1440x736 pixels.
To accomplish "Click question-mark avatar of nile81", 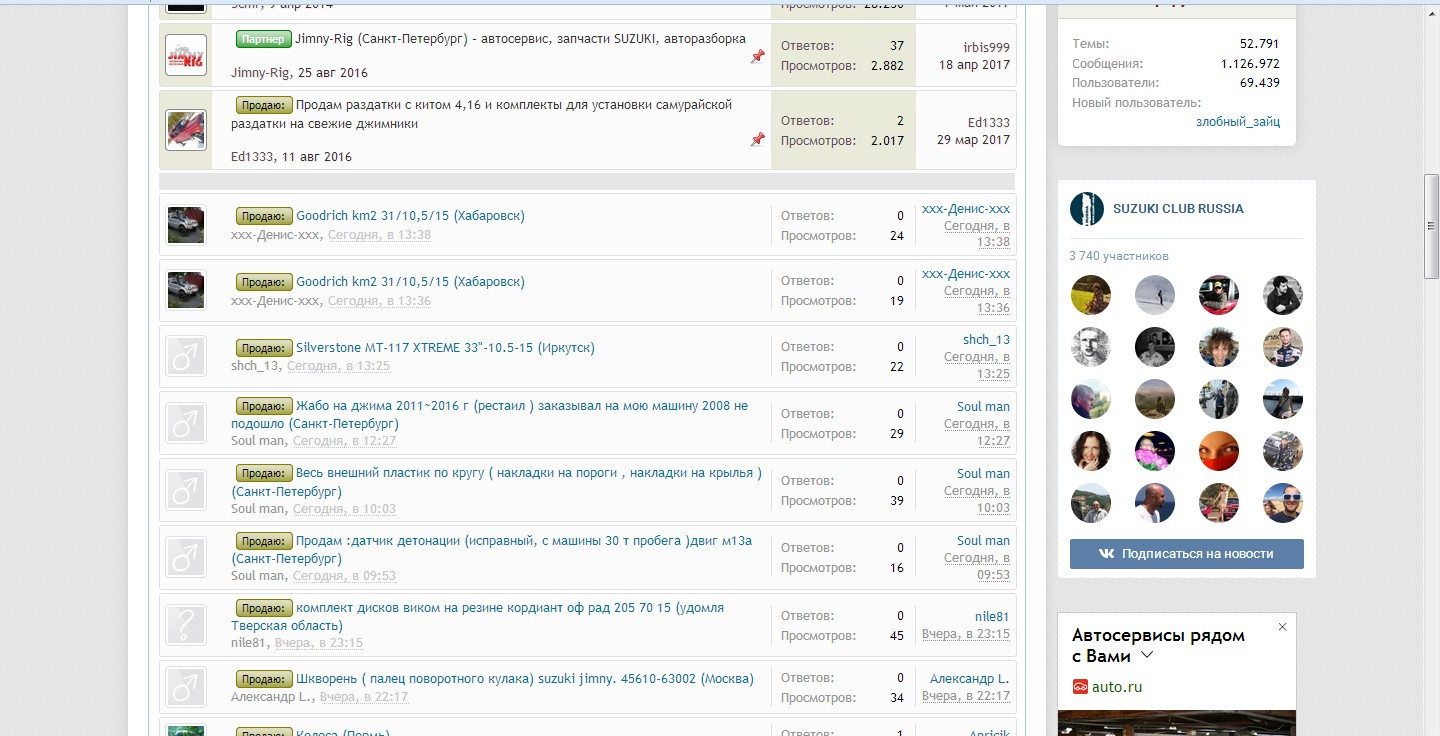I will pyautogui.click(x=186, y=625).
